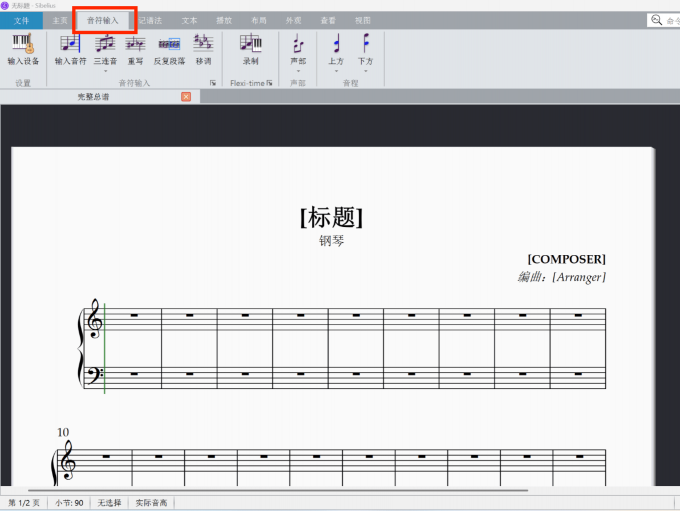The width and height of the screenshot is (680, 511).
Task: Select the 完整总谱 full score tab
Action: click(93, 97)
